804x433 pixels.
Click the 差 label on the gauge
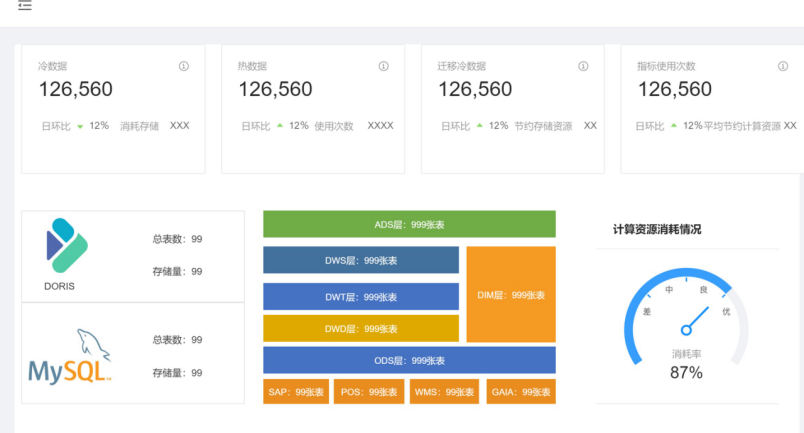point(647,311)
